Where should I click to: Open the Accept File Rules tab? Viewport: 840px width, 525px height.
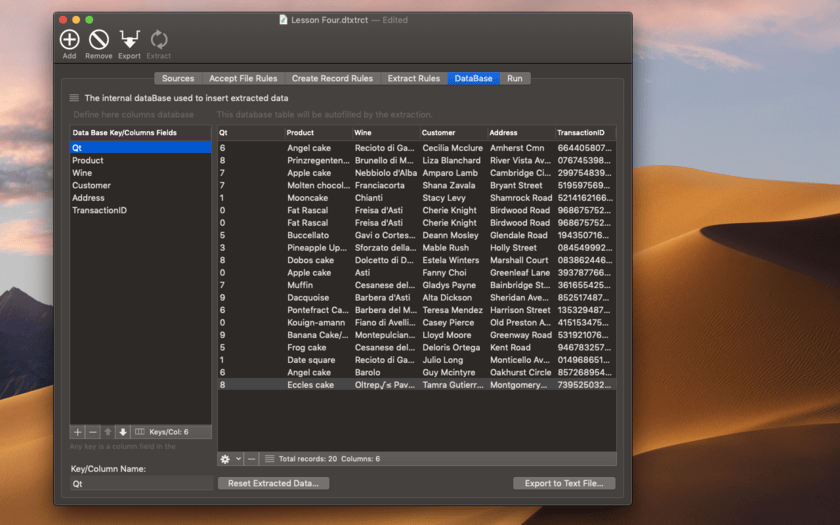243,78
